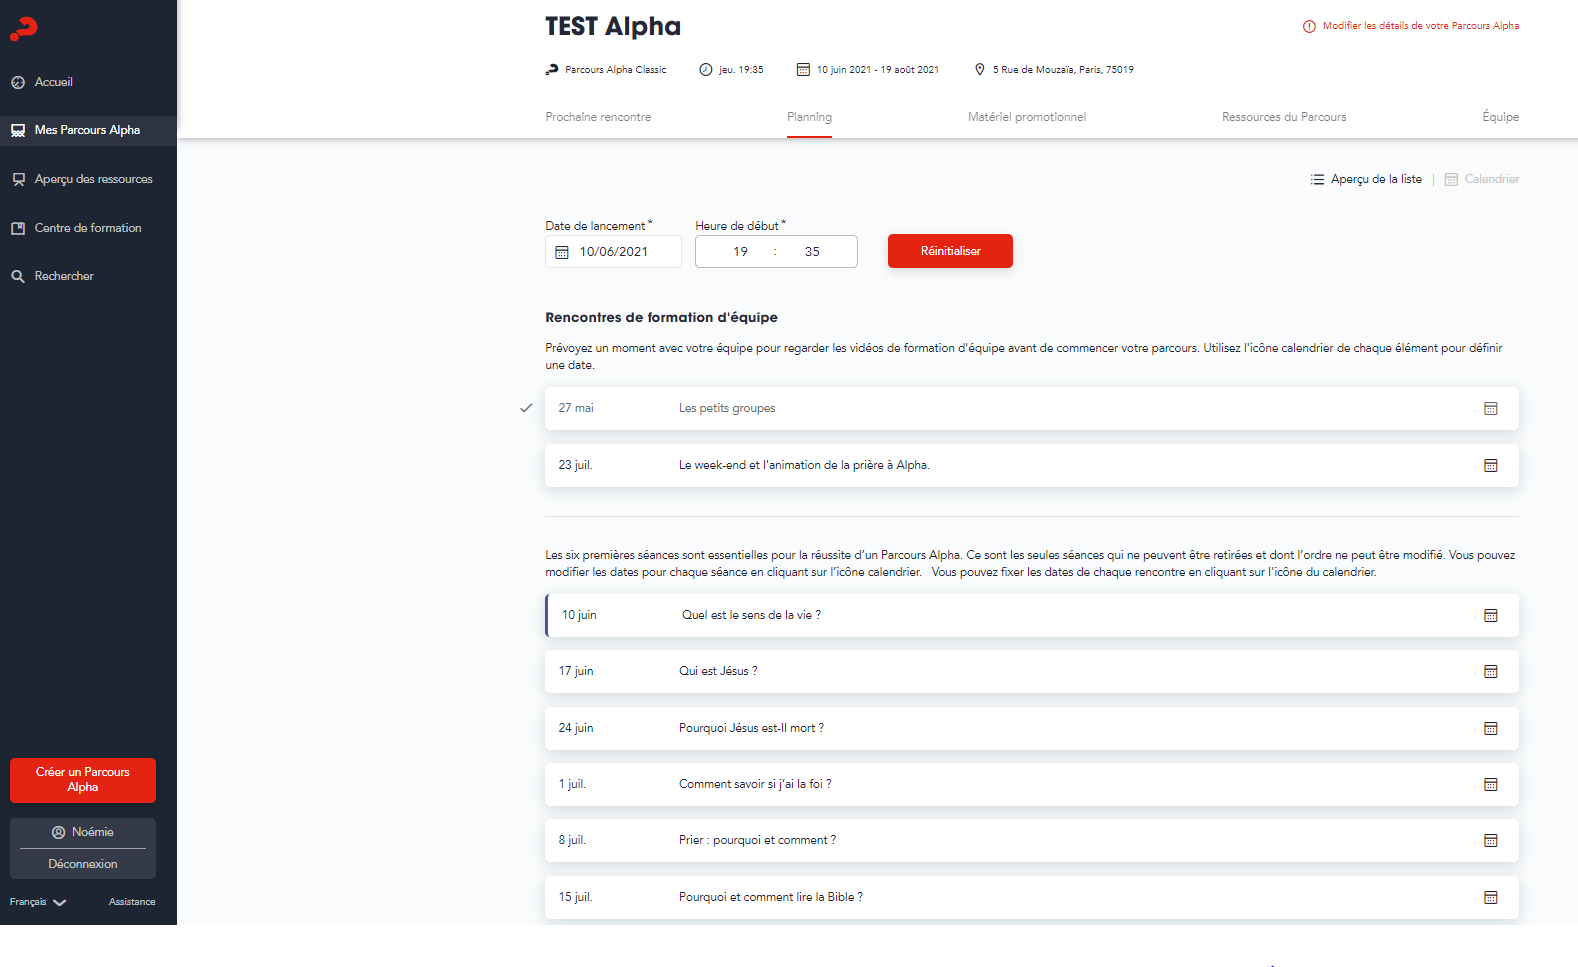This screenshot has height=967, width=1578.
Task: Click the '1 juil.' session date
Action: (572, 784)
